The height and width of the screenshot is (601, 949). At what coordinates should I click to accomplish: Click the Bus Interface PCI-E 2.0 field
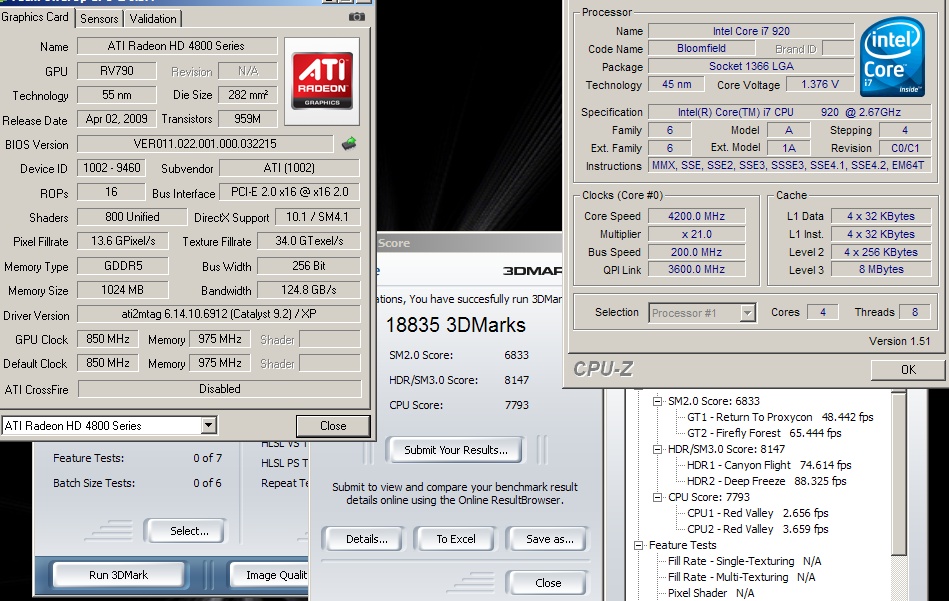pyautogui.click(x=289, y=192)
